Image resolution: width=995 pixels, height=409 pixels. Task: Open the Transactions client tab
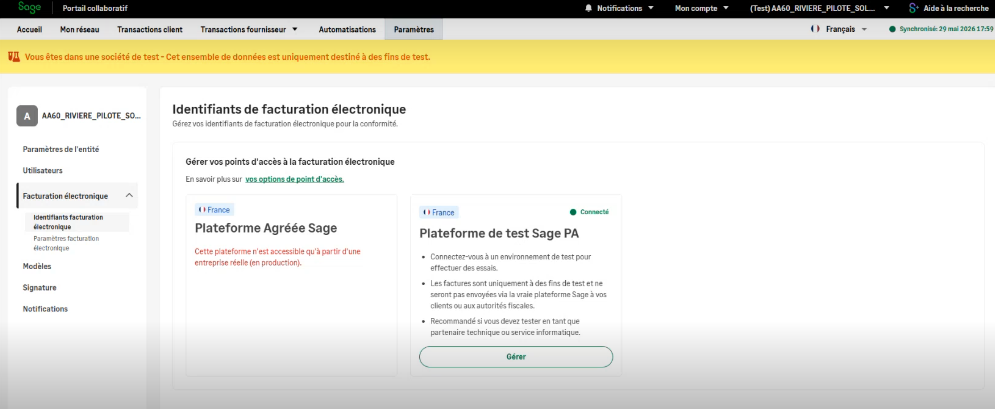click(x=150, y=29)
